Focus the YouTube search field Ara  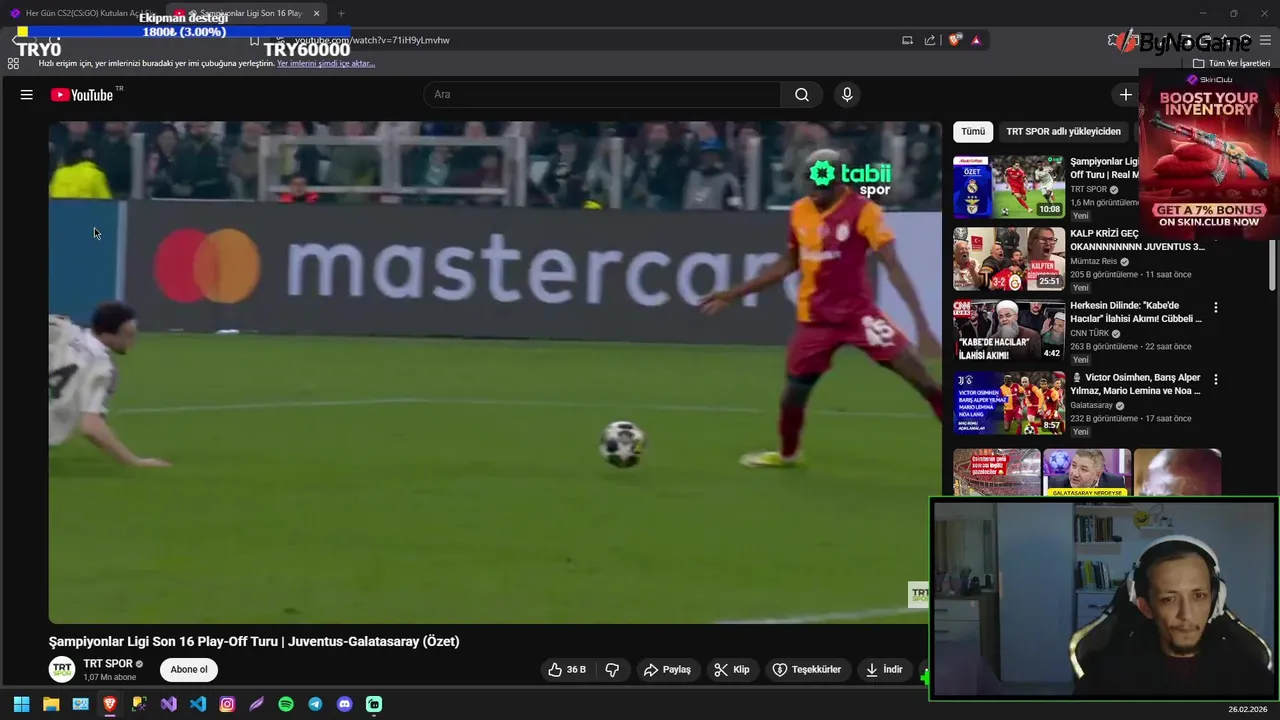pyautogui.click(x=603, y=95)
